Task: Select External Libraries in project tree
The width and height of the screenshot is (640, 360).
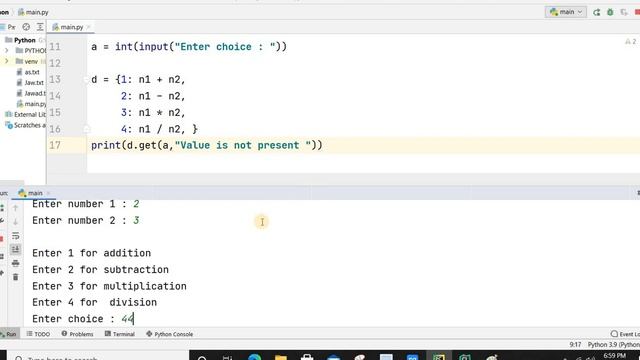Action: click(x=26, y=114)
